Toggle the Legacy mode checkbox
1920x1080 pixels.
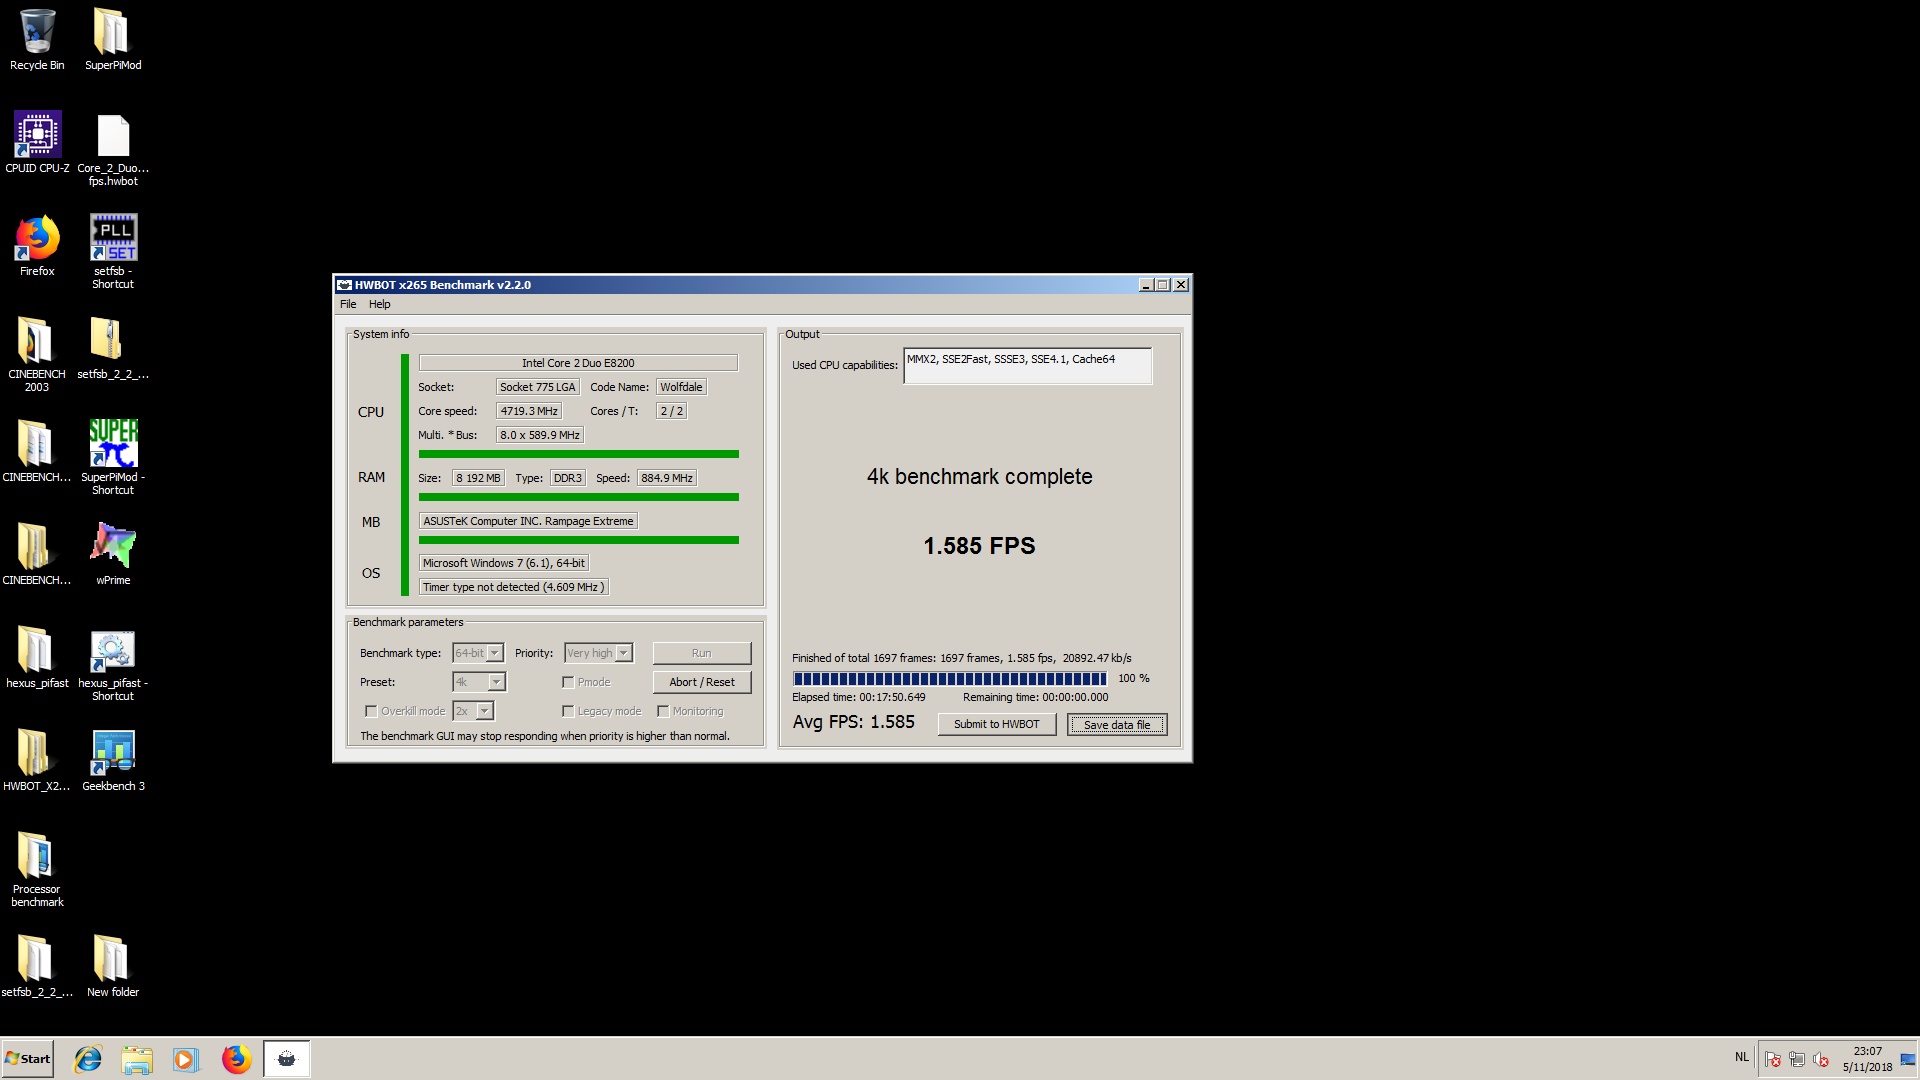568,712
